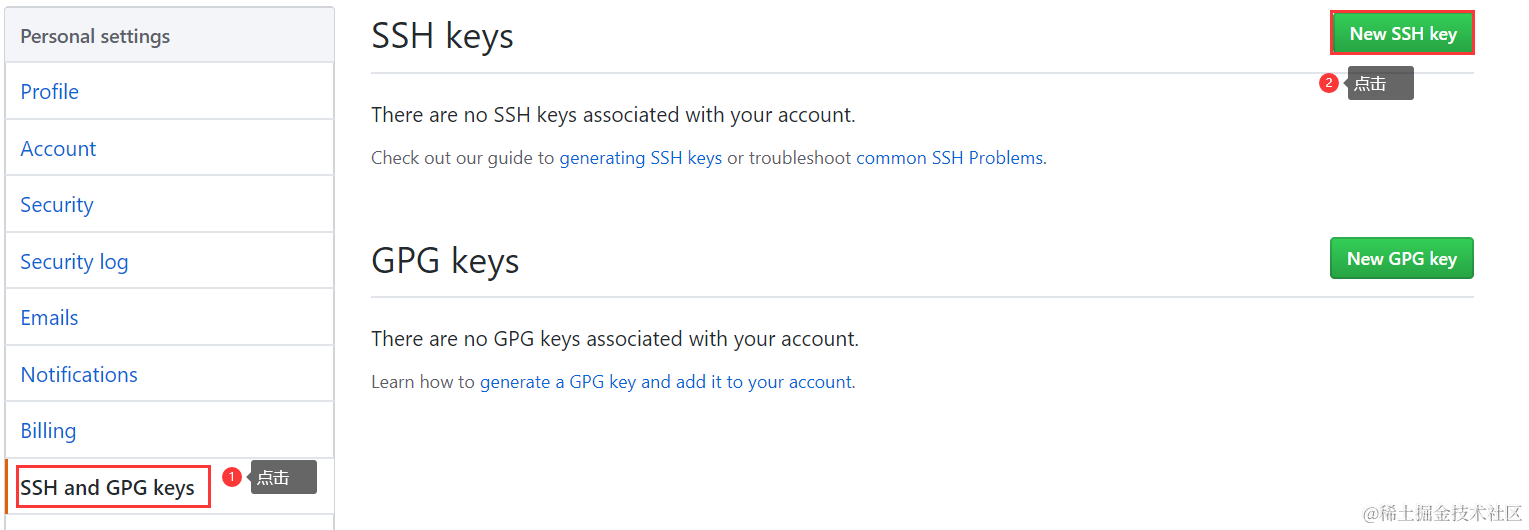Image resolution: width=1529 pixels, height=530 pixels.
Task: Click the red number 1 annotation badge
Action: [231, 478]
